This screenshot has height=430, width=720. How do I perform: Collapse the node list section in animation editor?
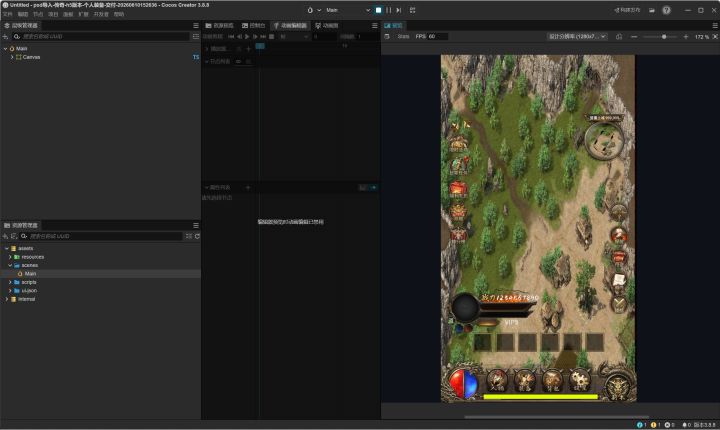(x=207, y=61)
